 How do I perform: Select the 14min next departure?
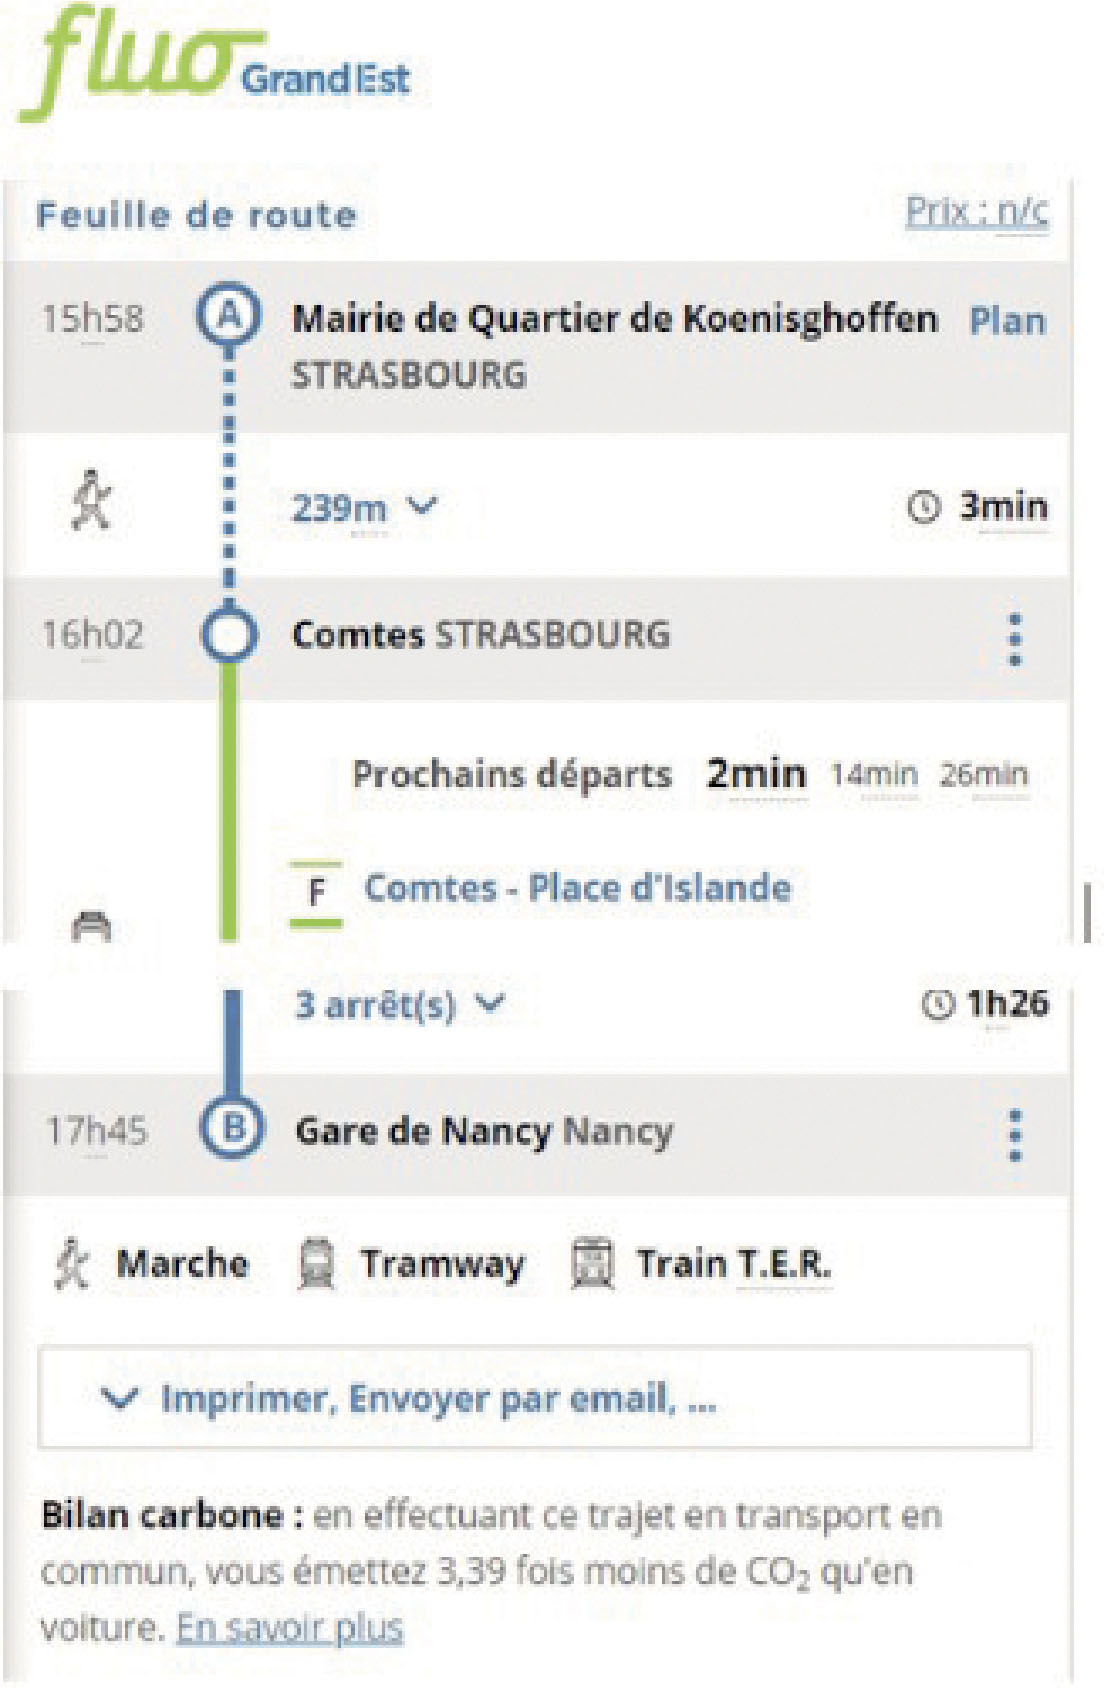click(874, 774)
